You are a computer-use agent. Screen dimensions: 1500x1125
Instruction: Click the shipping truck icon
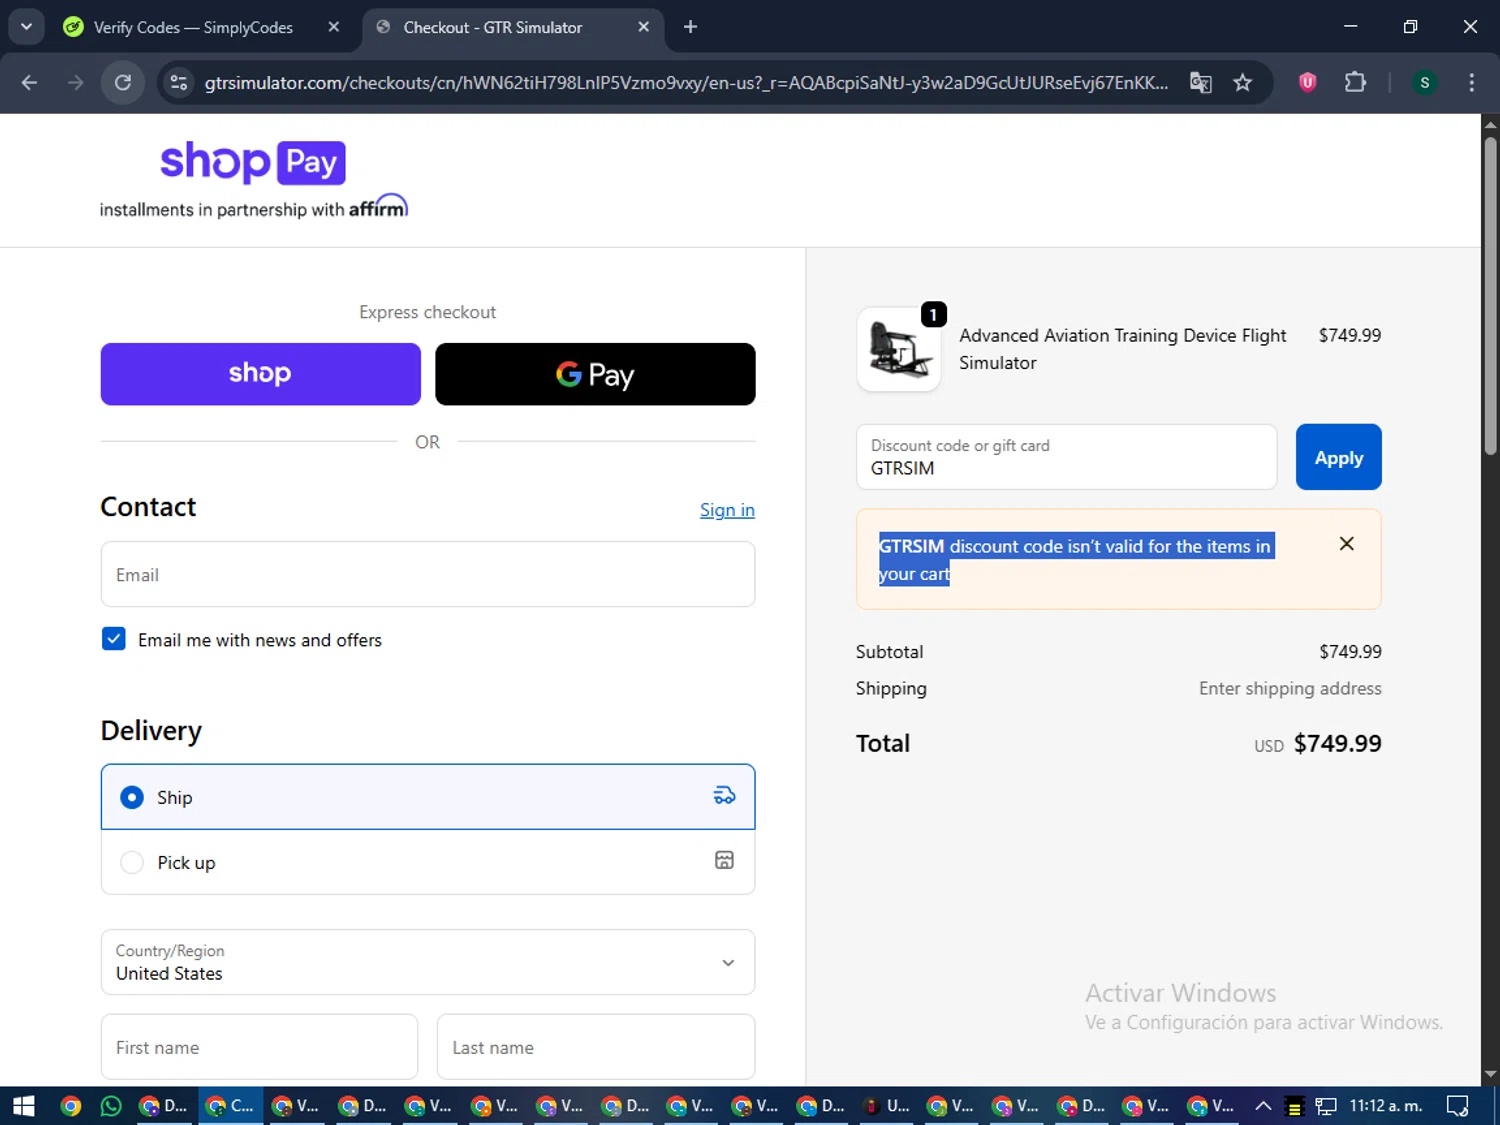tap(724, 796)
